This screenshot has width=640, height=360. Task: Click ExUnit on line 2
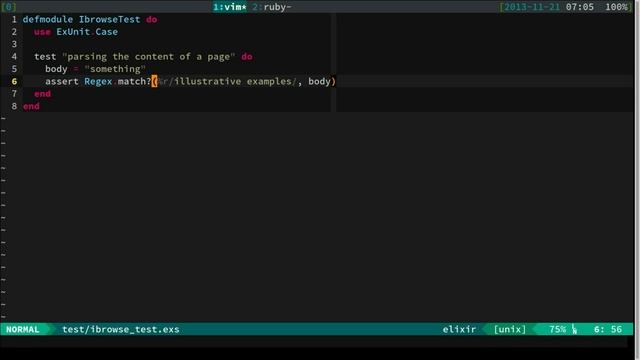point(73,32)
